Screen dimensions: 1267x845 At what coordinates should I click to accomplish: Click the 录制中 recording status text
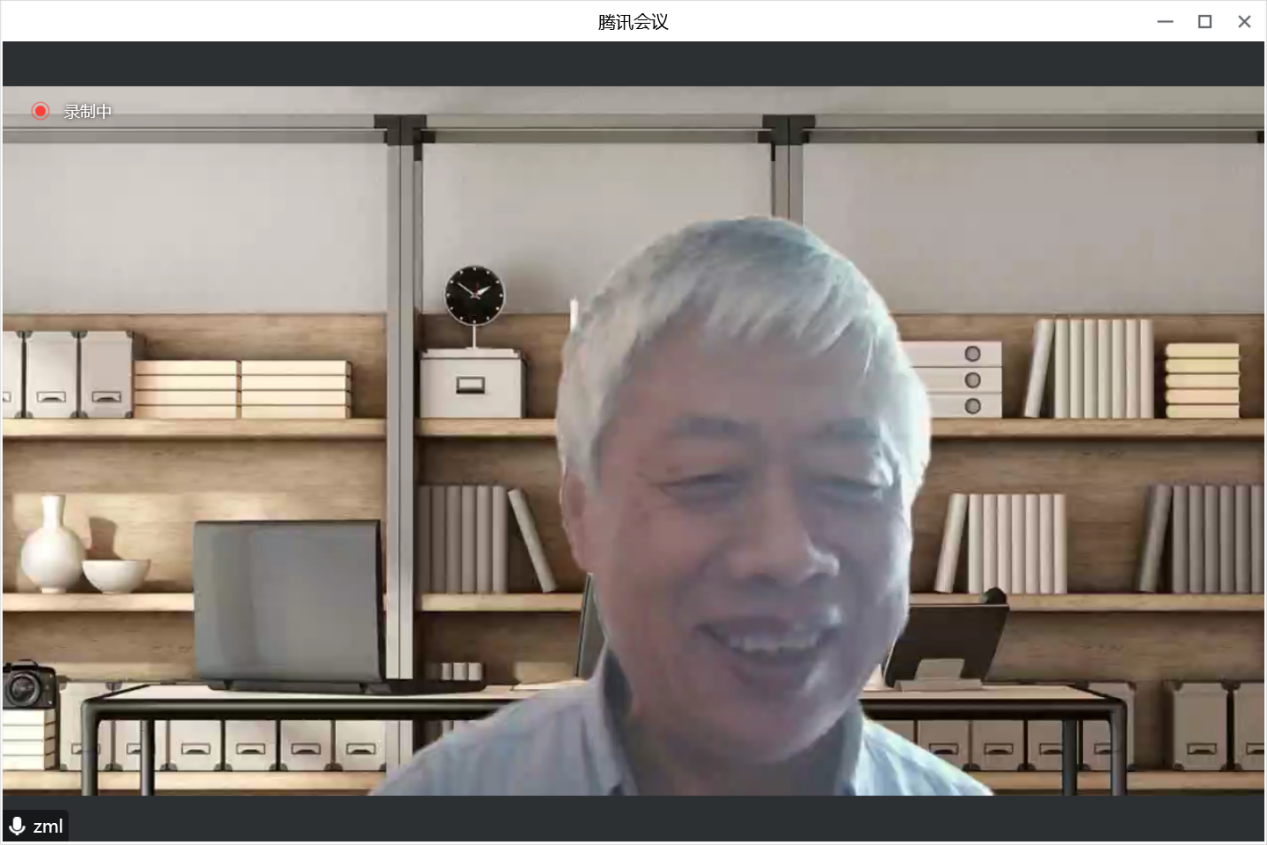(x=88, y=112)
